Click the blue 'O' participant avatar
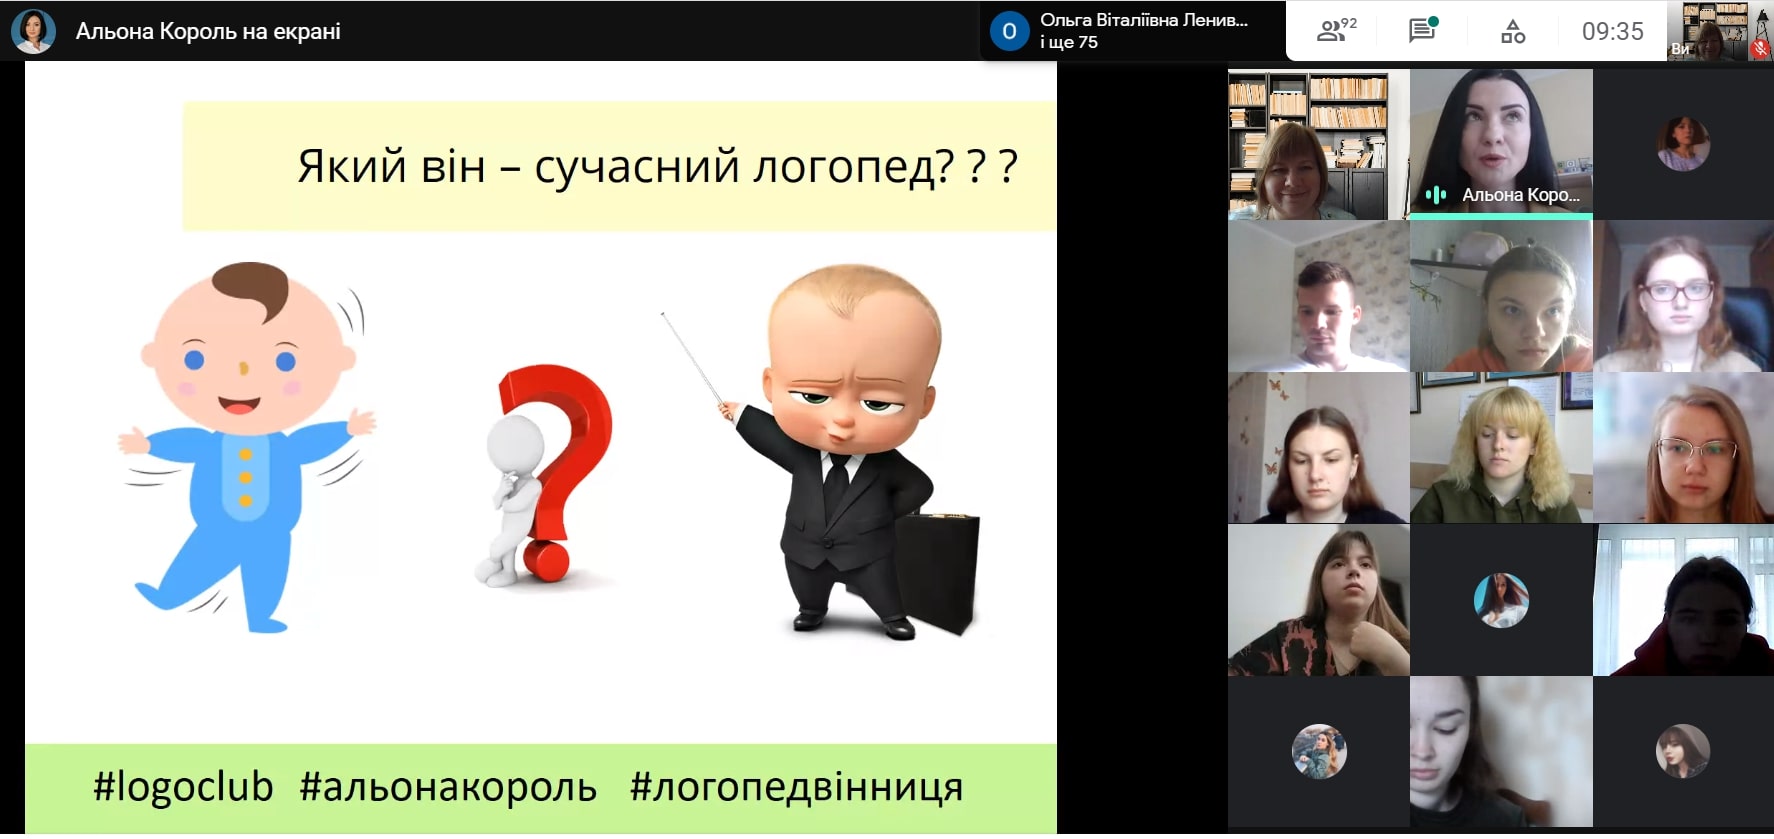Screen dimensions: 1774x839 1009,31
